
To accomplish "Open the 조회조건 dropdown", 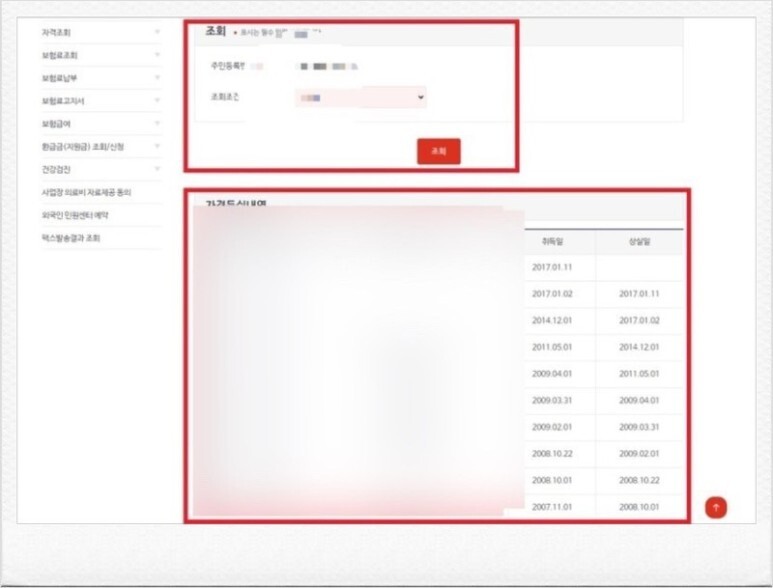I will (x=361, y=97).
